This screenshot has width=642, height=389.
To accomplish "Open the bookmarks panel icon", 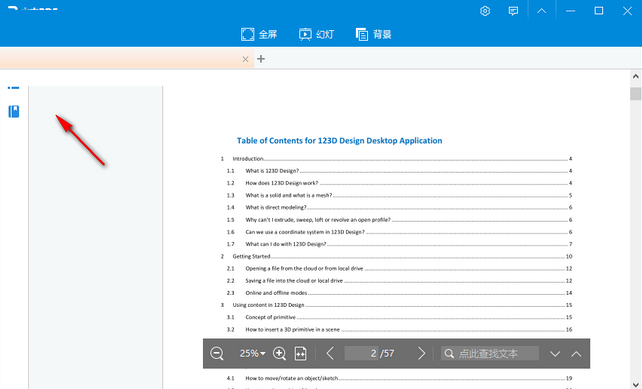I will 14,111.
